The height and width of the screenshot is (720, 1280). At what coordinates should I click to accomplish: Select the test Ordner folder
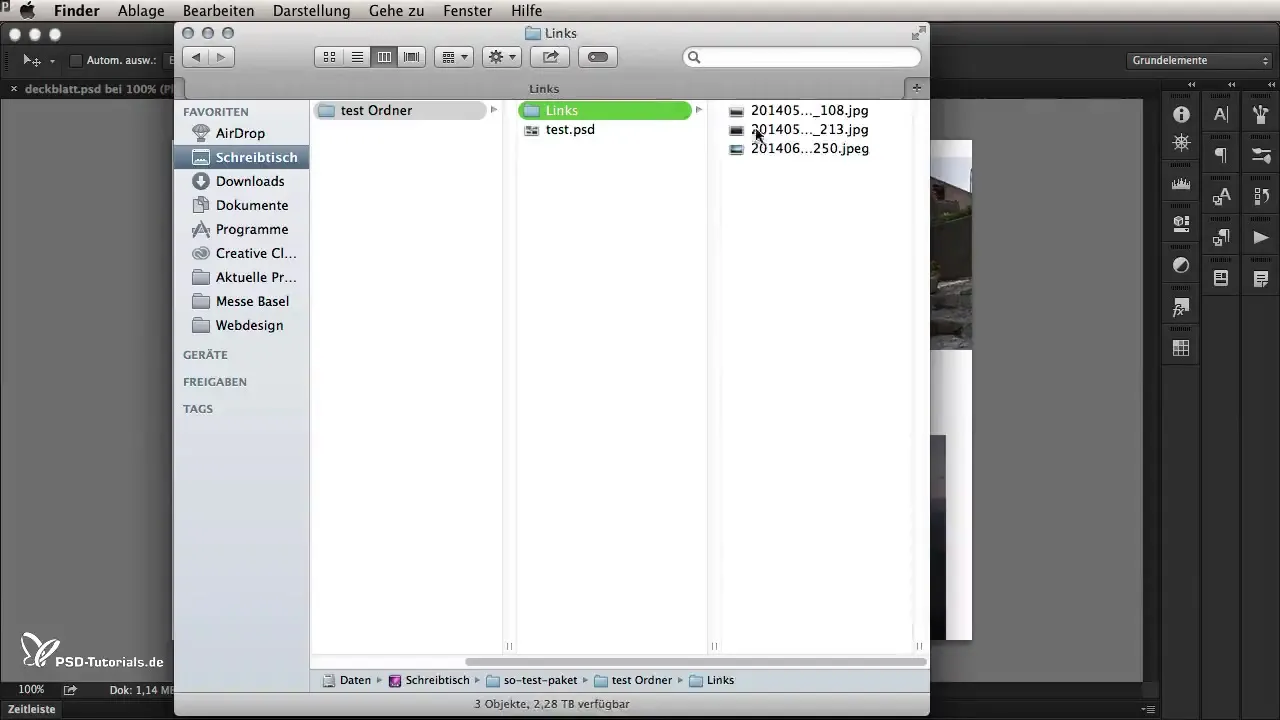400,110
